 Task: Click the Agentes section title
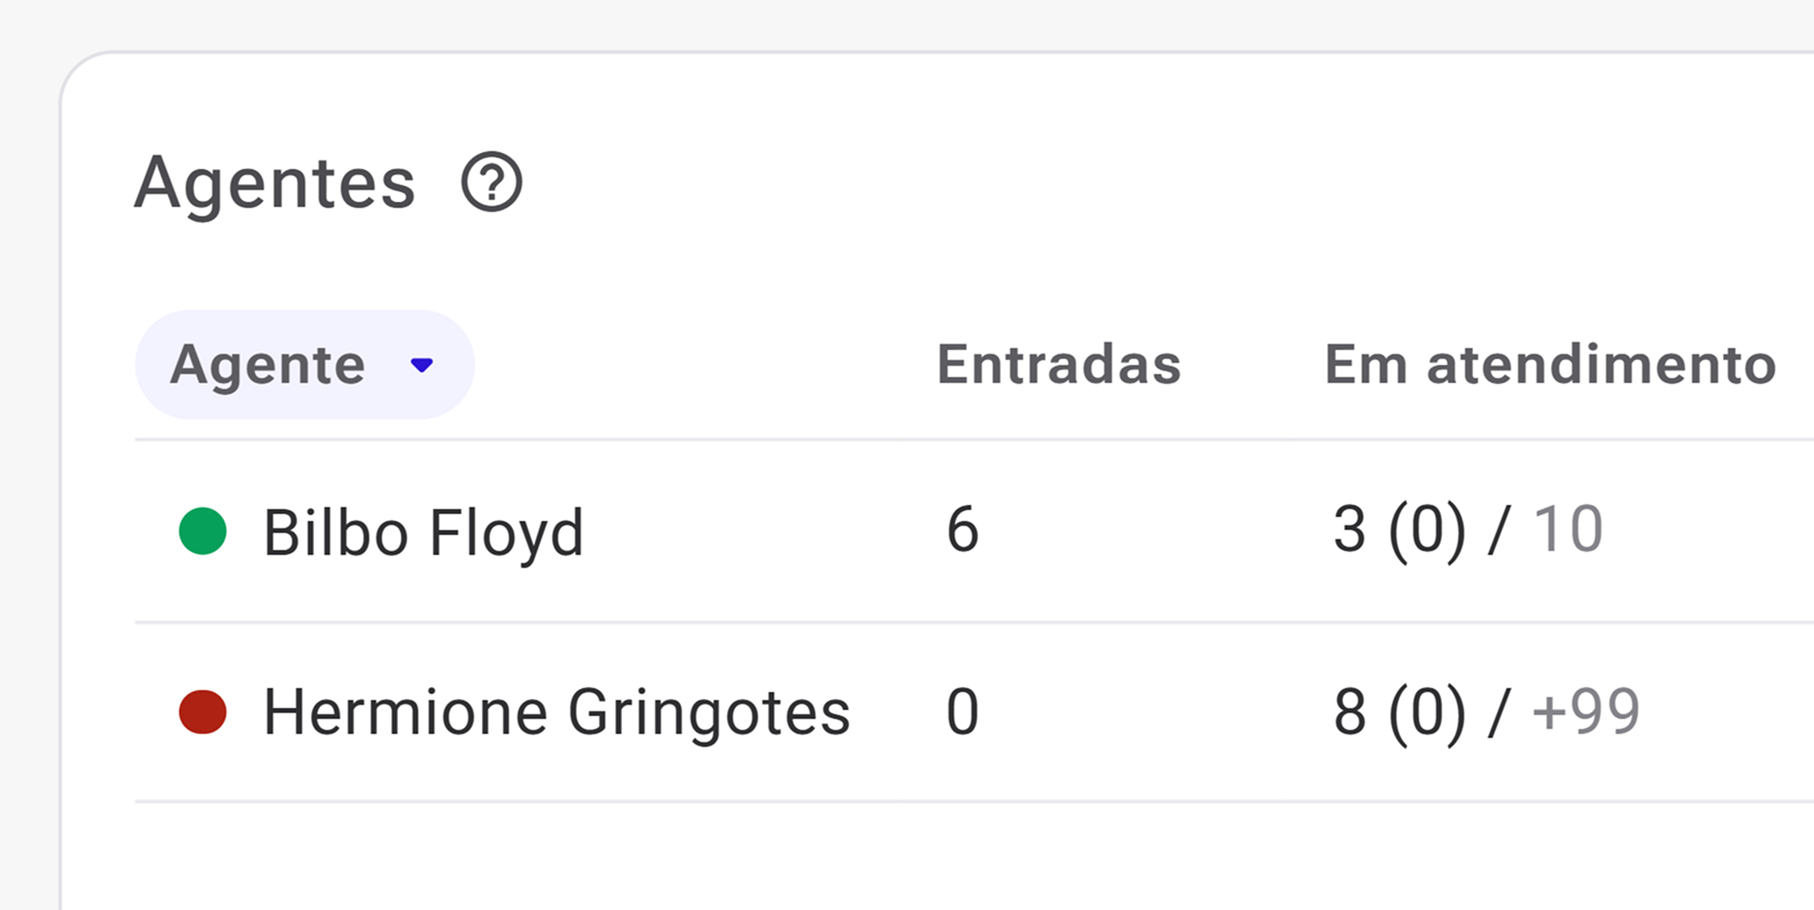[275, 184]
